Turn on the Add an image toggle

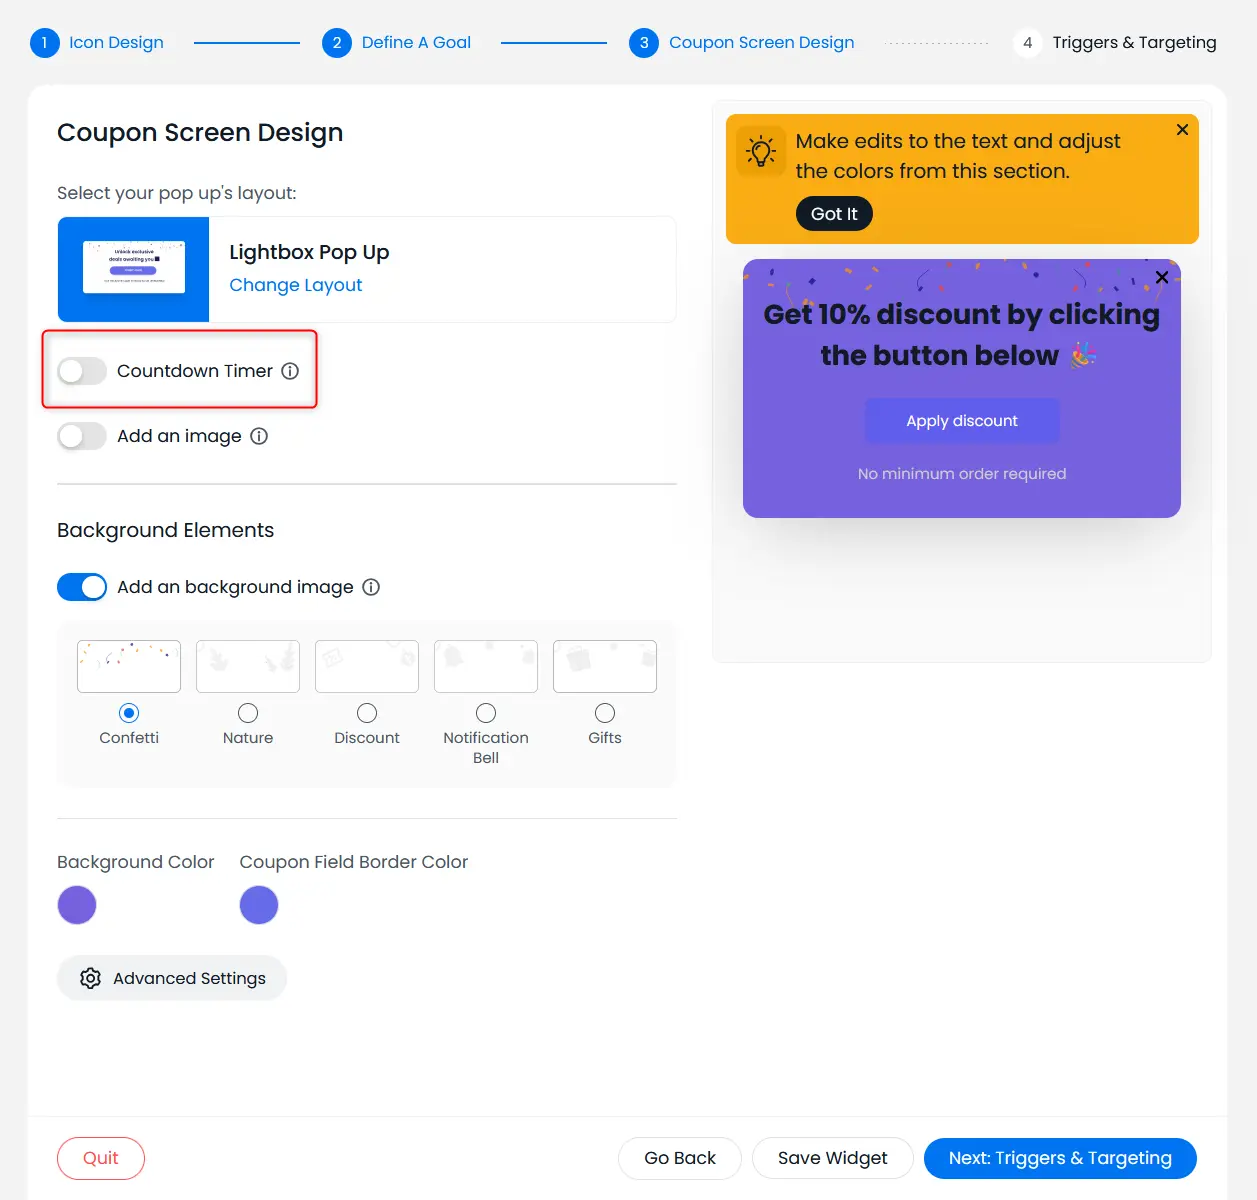[x=82, y=436]
